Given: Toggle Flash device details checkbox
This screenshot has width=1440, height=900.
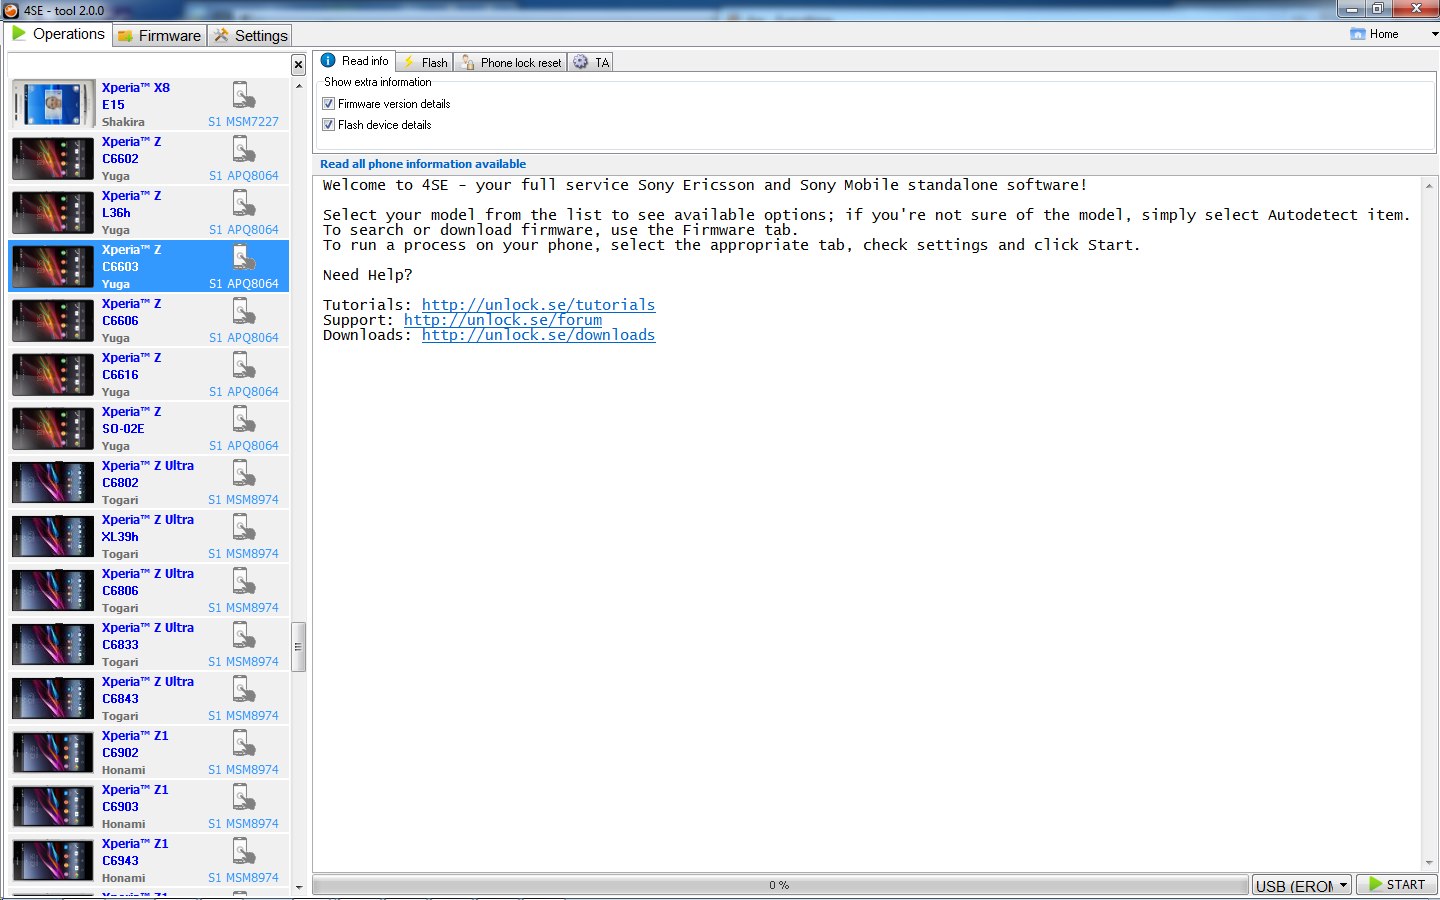Looking at the screenshot, I should 328,125.
